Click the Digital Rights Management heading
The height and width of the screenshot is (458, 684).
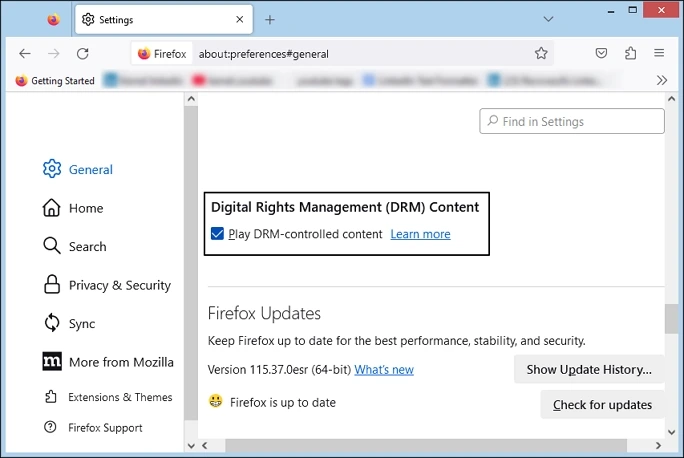click(x=345, y=207)
